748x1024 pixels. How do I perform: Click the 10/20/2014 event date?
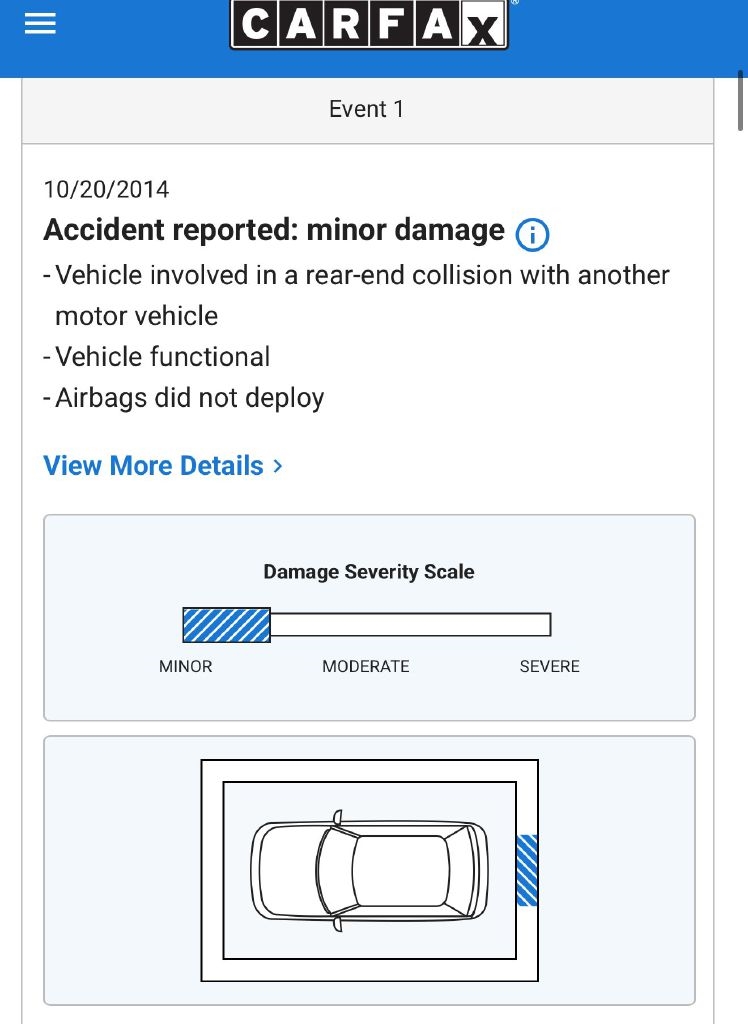tap(107, 189)
